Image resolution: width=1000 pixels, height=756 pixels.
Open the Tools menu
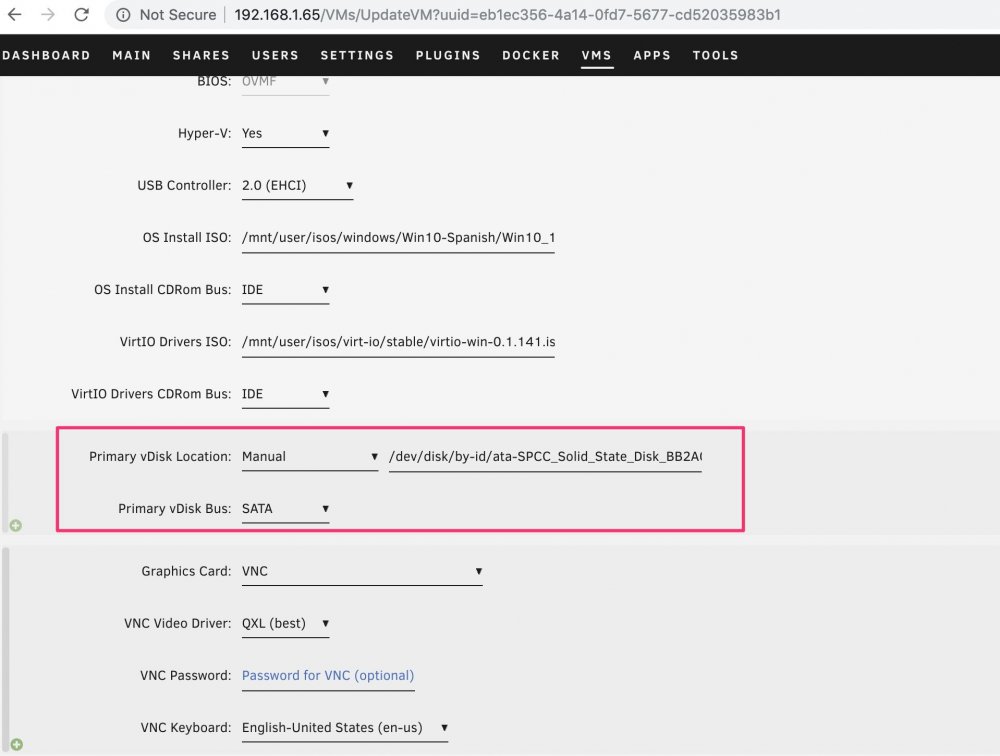coord(716,56)
